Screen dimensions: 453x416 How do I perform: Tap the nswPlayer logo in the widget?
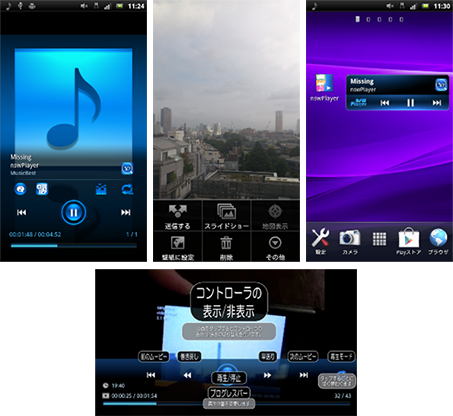(359, 103)
